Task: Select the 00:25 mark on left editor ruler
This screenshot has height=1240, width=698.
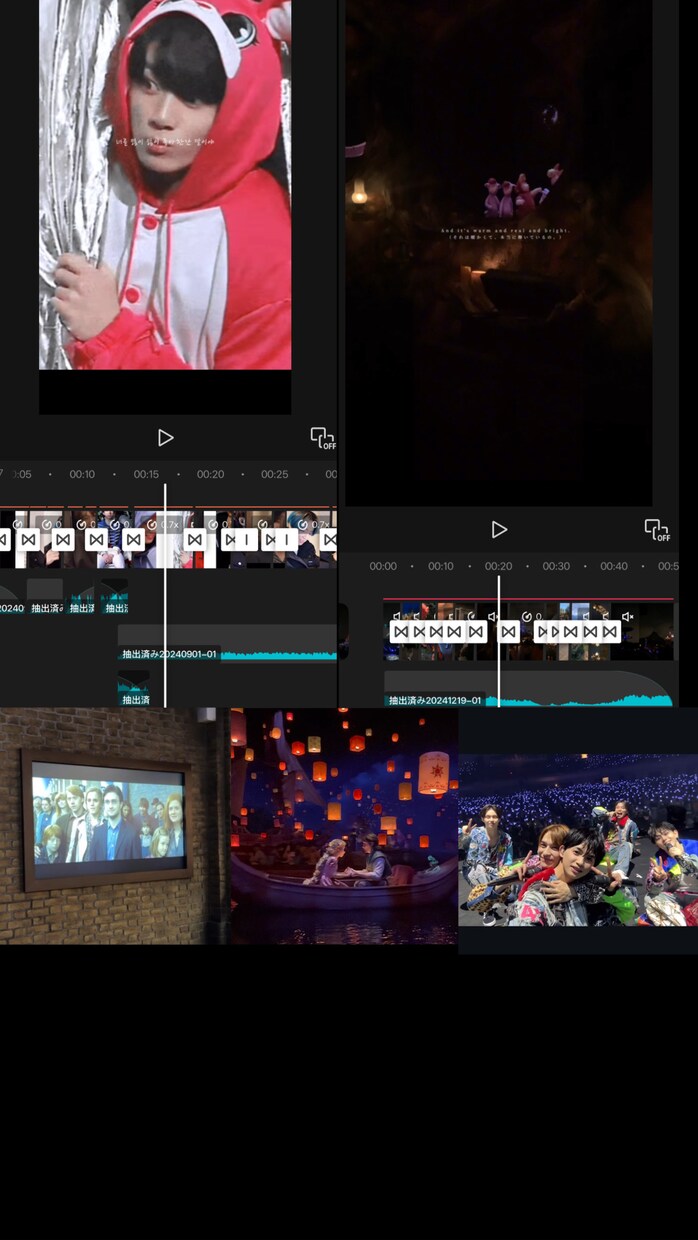Action: click(x=275, y=474)
